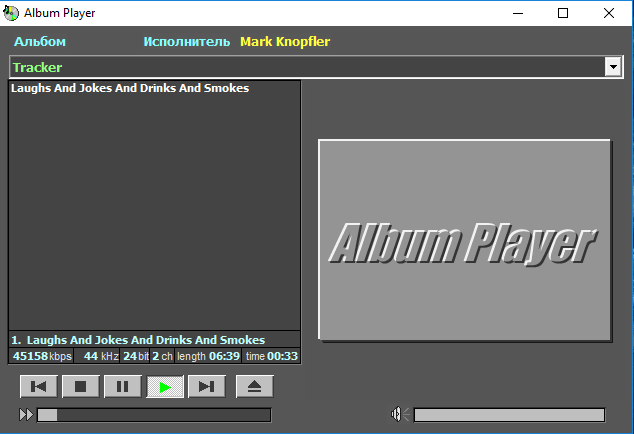The height and width of the screenshot is (434, 634).
Task: Click the 24 bit depth field
Action: pyautogui.click(x=135, y=356)
